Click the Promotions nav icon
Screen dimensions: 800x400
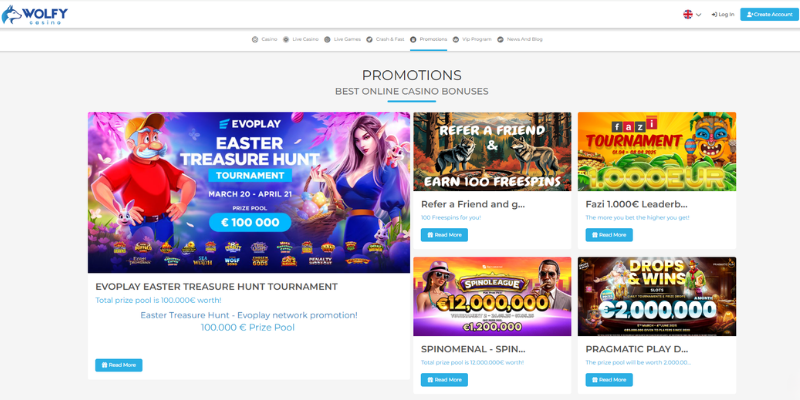[x=413, y=39]
